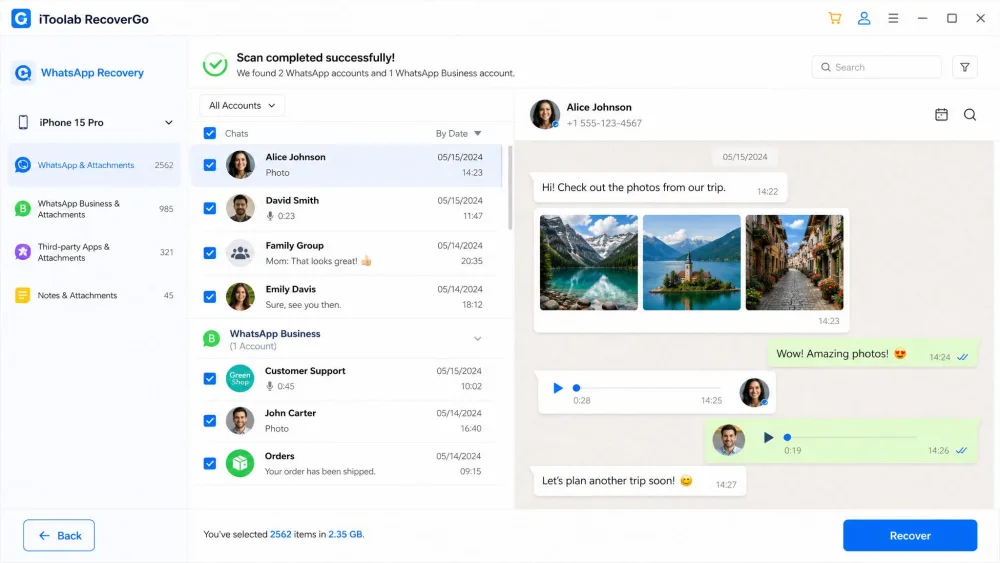Uncheck the John Carter chat checkbox
This screenshot has height=563, width=1000.
coord(210,421)
